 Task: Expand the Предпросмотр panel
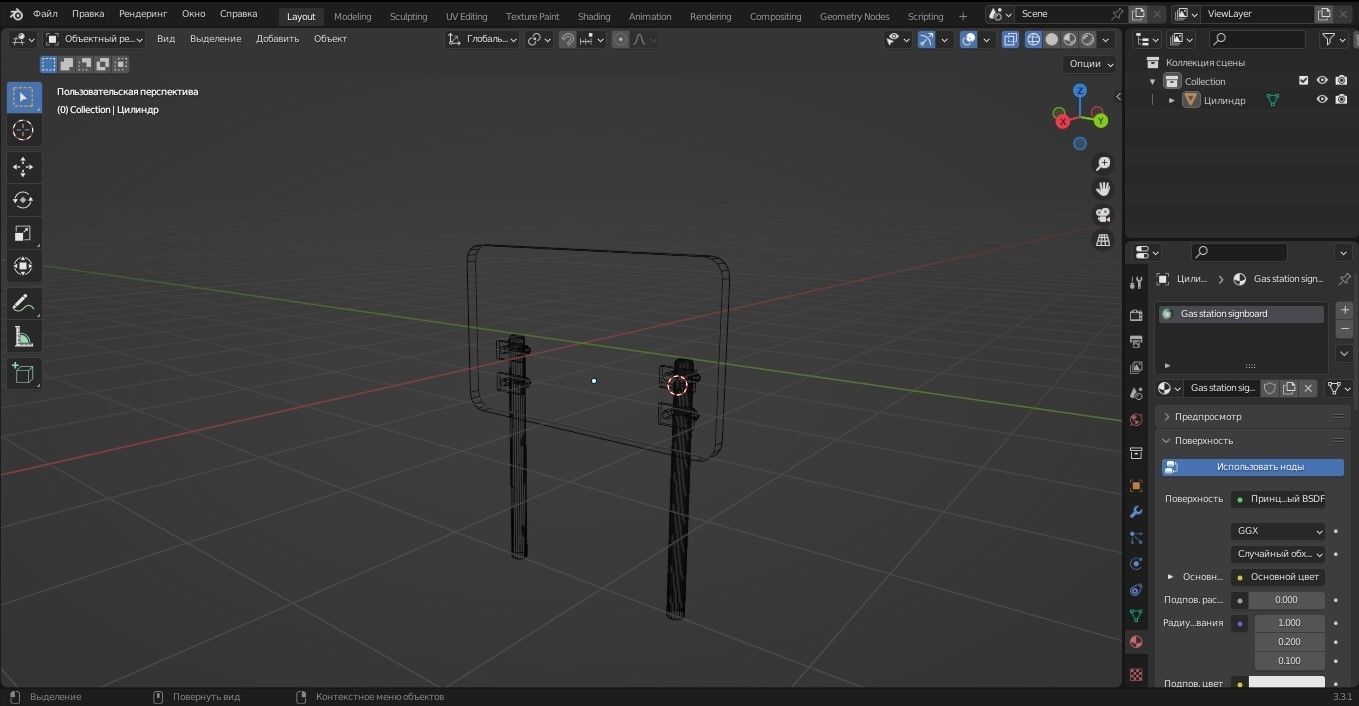[1208, 416]
